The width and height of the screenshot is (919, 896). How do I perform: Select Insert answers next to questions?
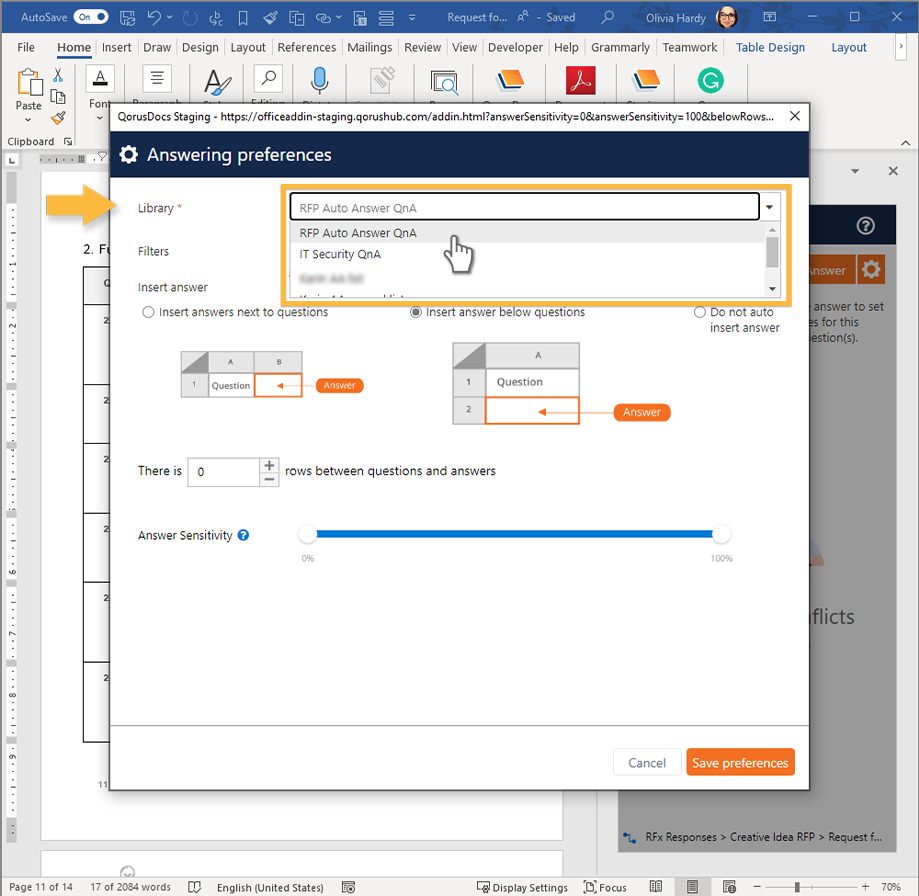[148, 312]
